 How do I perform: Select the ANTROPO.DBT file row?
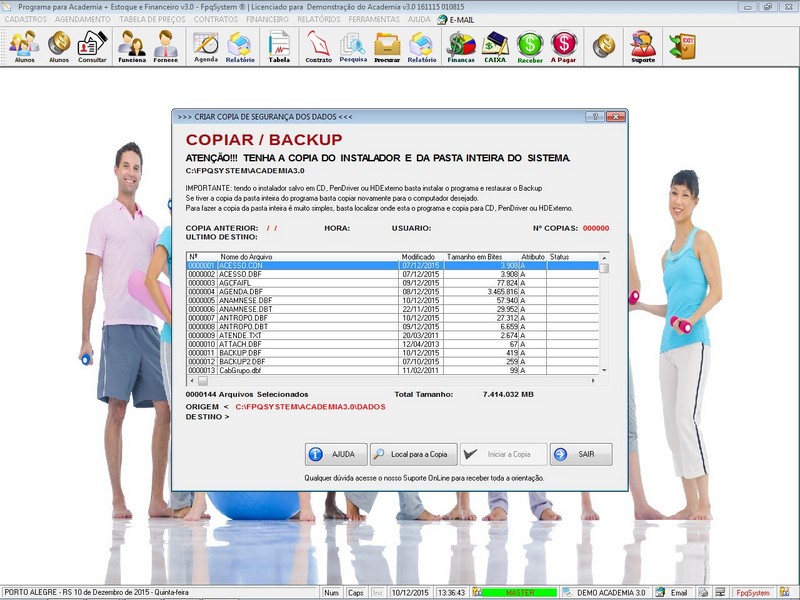[392, 326]
